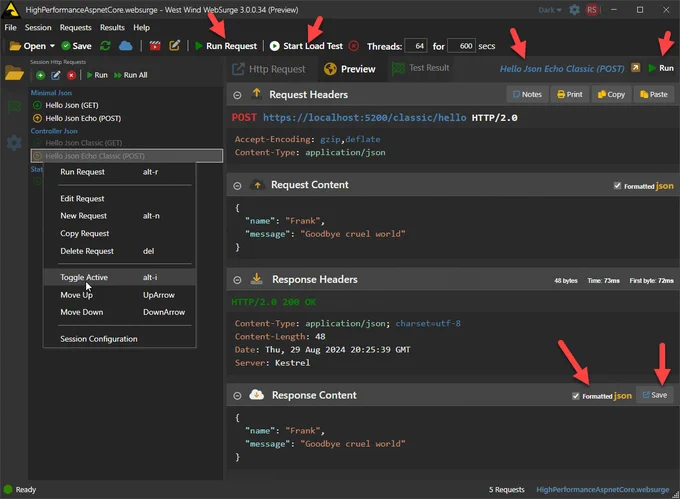This screenshot has height=499, width=680.
Task: Click the Print button
Action: 570,94
